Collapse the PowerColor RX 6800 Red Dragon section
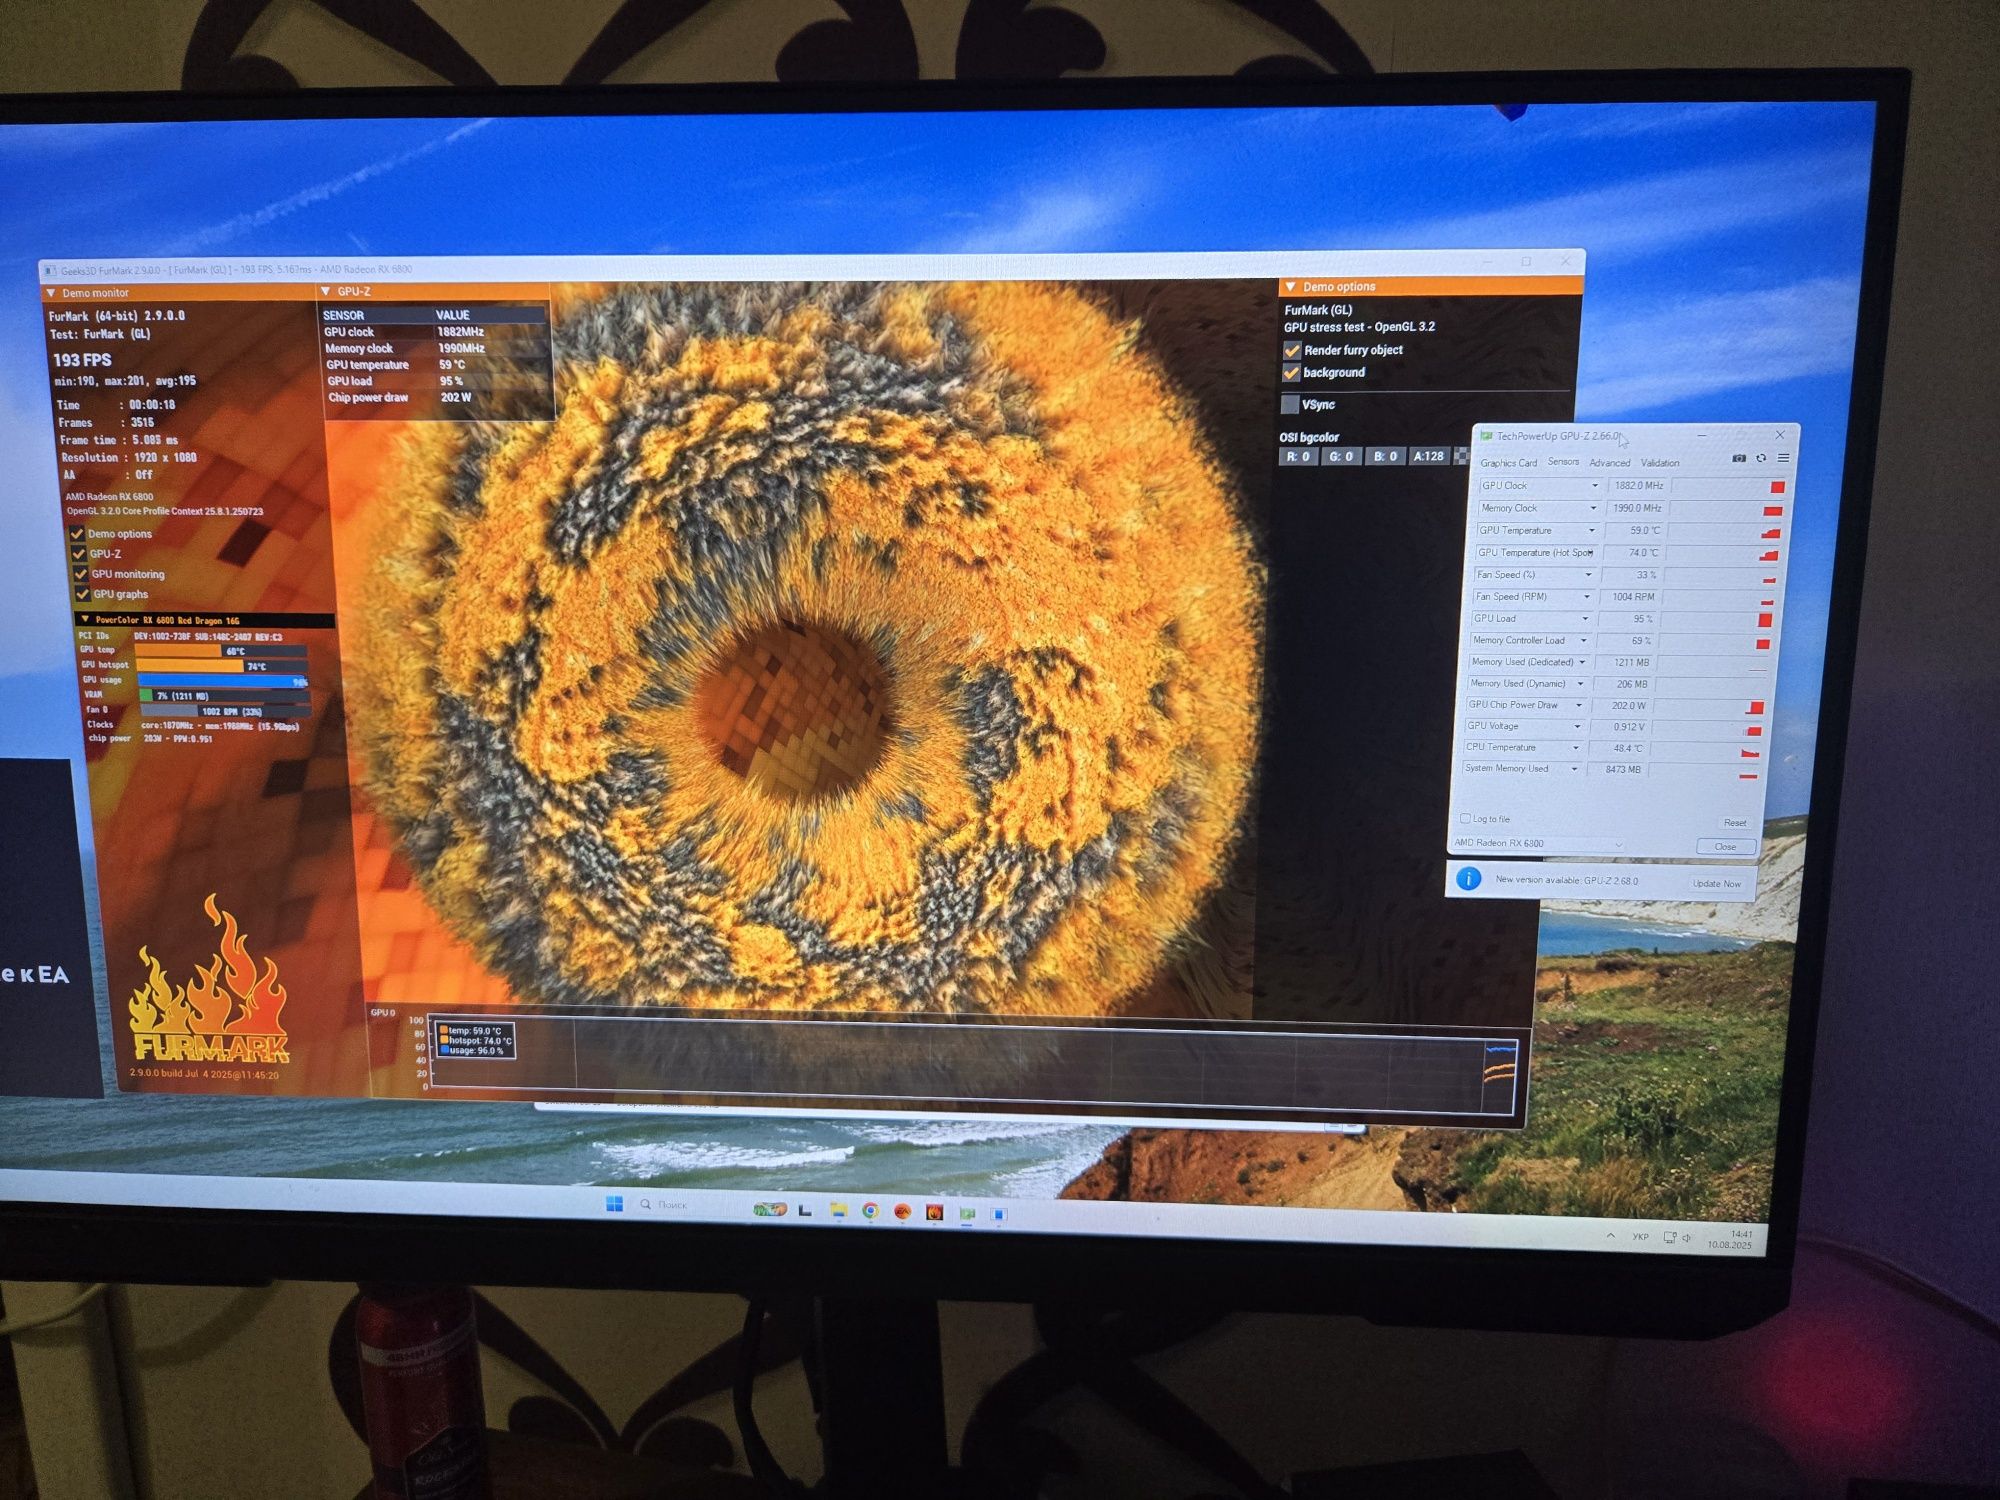This screenshot has width=2000, height=1500. [x=85, y=619]
